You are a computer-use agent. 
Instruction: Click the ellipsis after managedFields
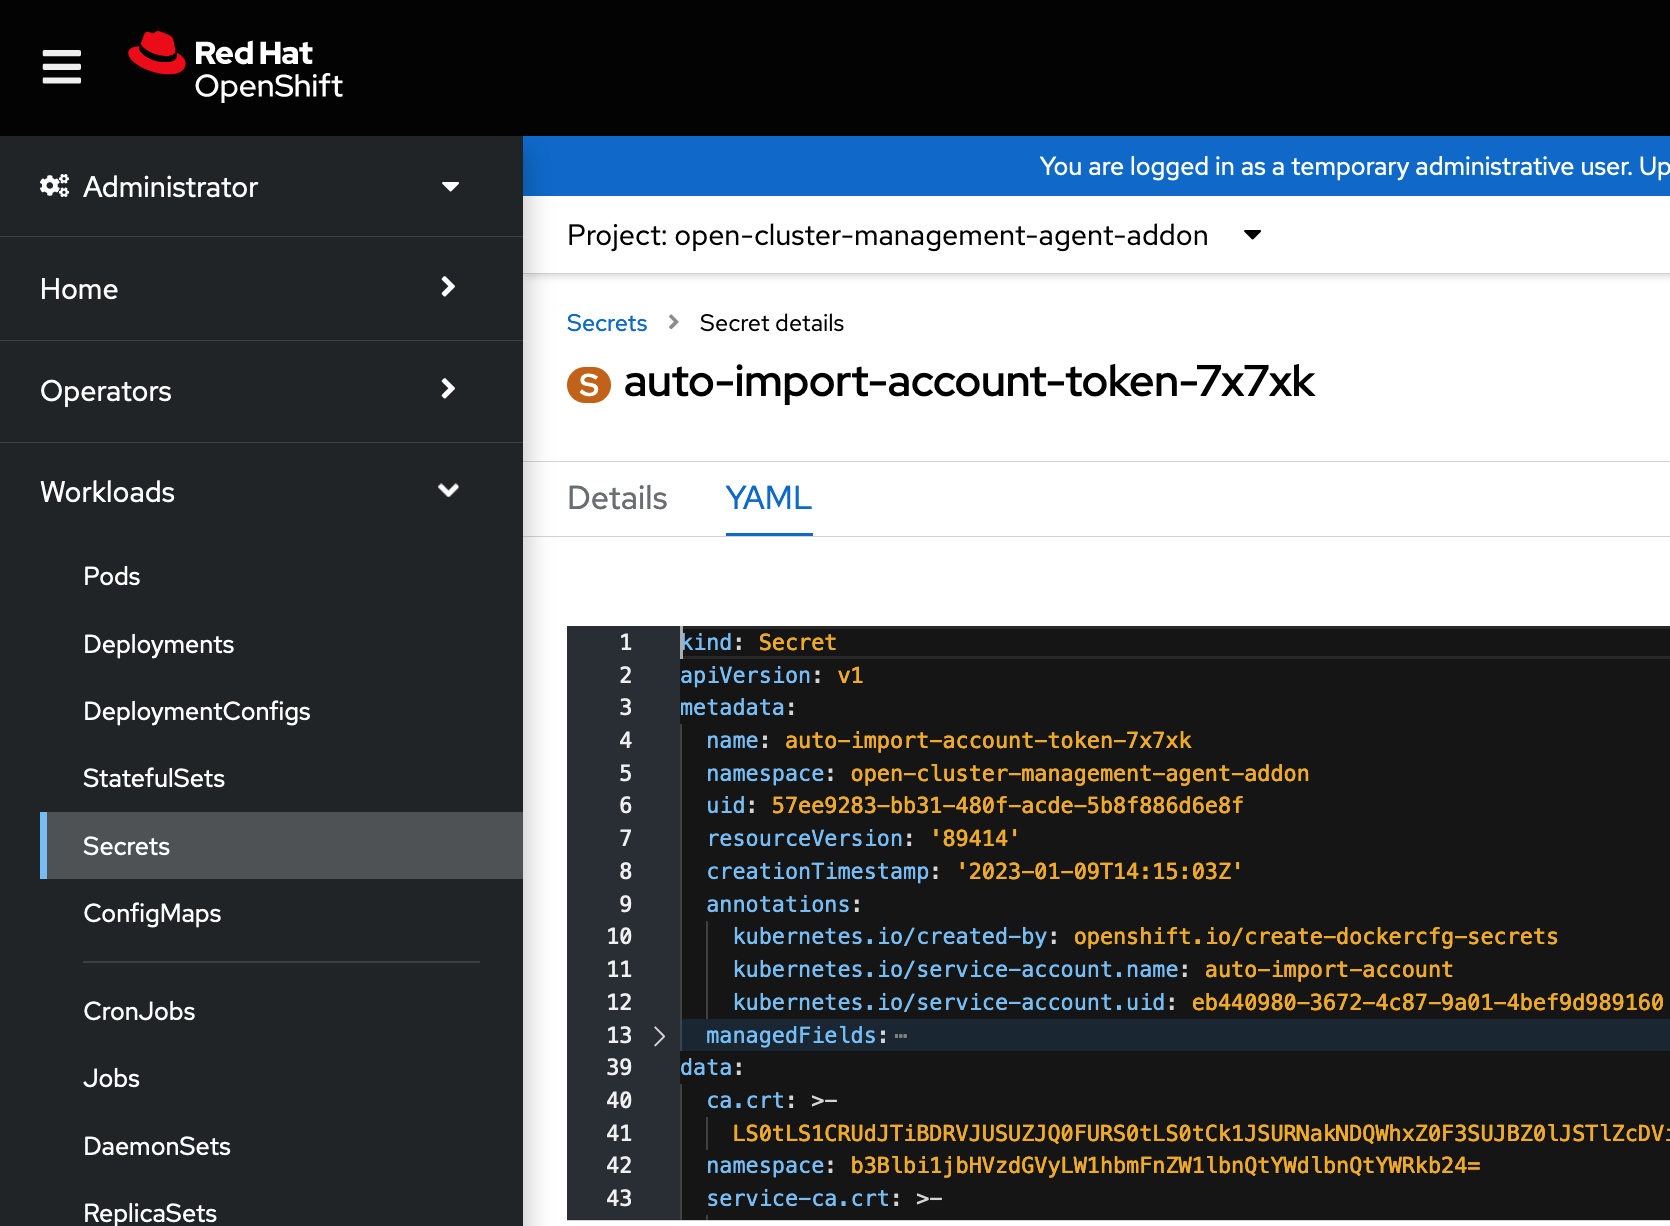901,1036
